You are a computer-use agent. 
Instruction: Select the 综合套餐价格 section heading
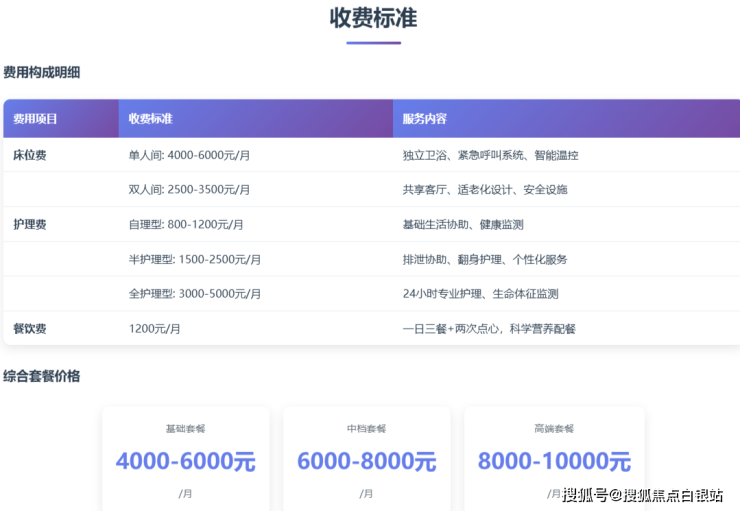click(x=41, y=377)
